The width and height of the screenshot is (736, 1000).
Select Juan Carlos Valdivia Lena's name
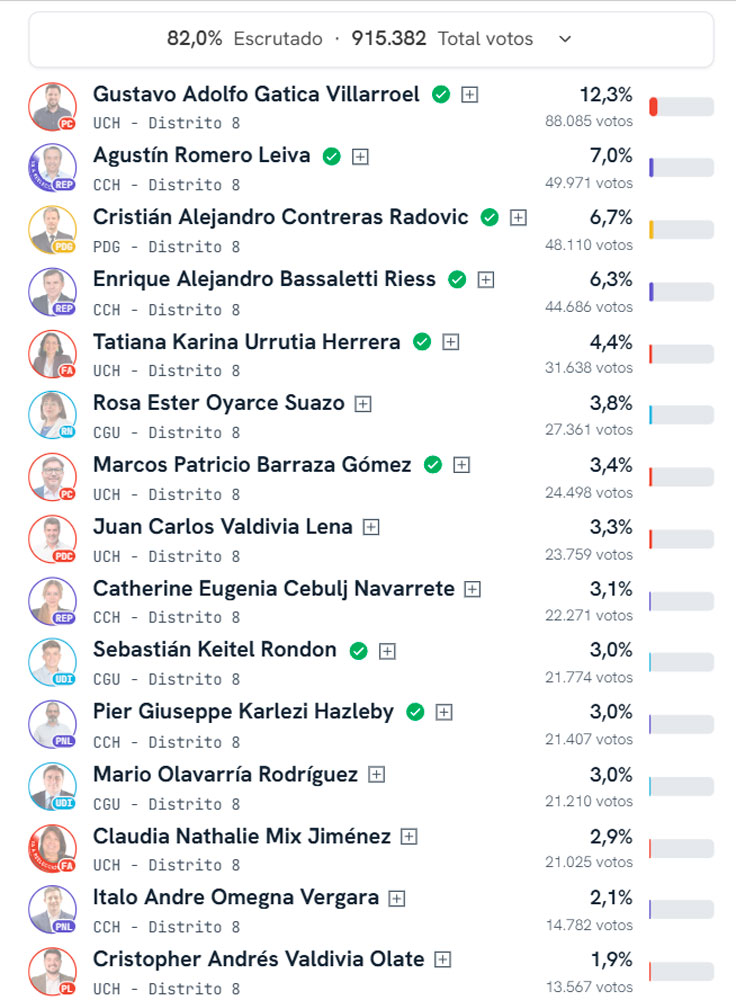click(x=222, y=526)
